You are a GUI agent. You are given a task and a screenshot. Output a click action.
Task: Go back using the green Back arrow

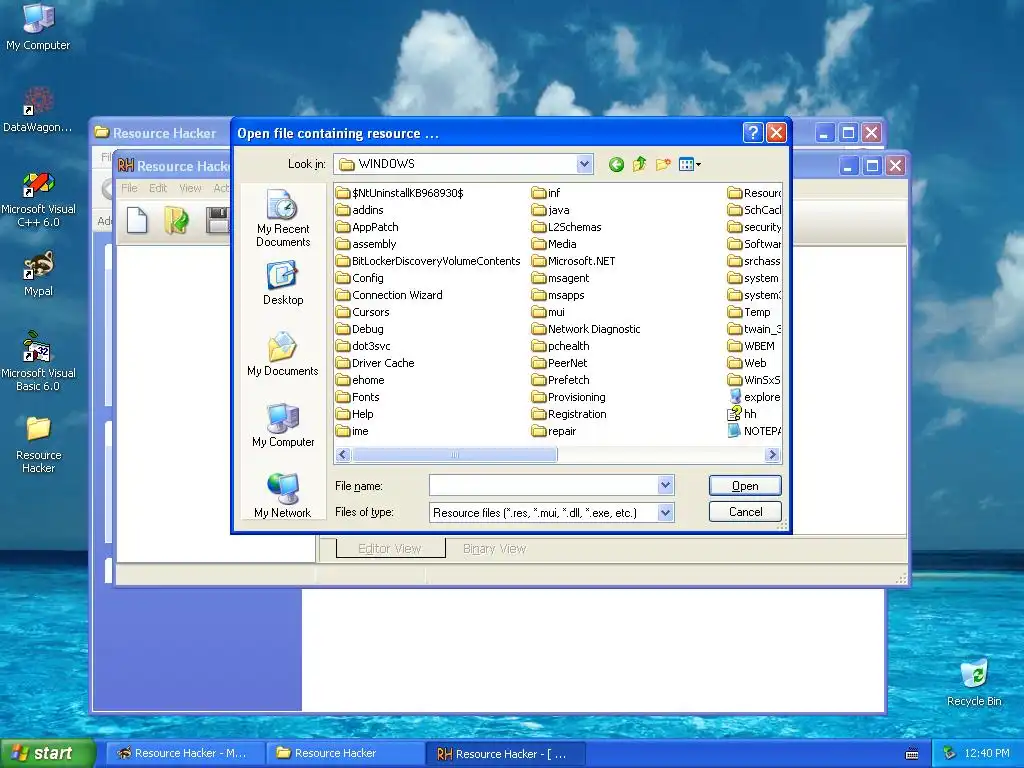pos(616,165)
